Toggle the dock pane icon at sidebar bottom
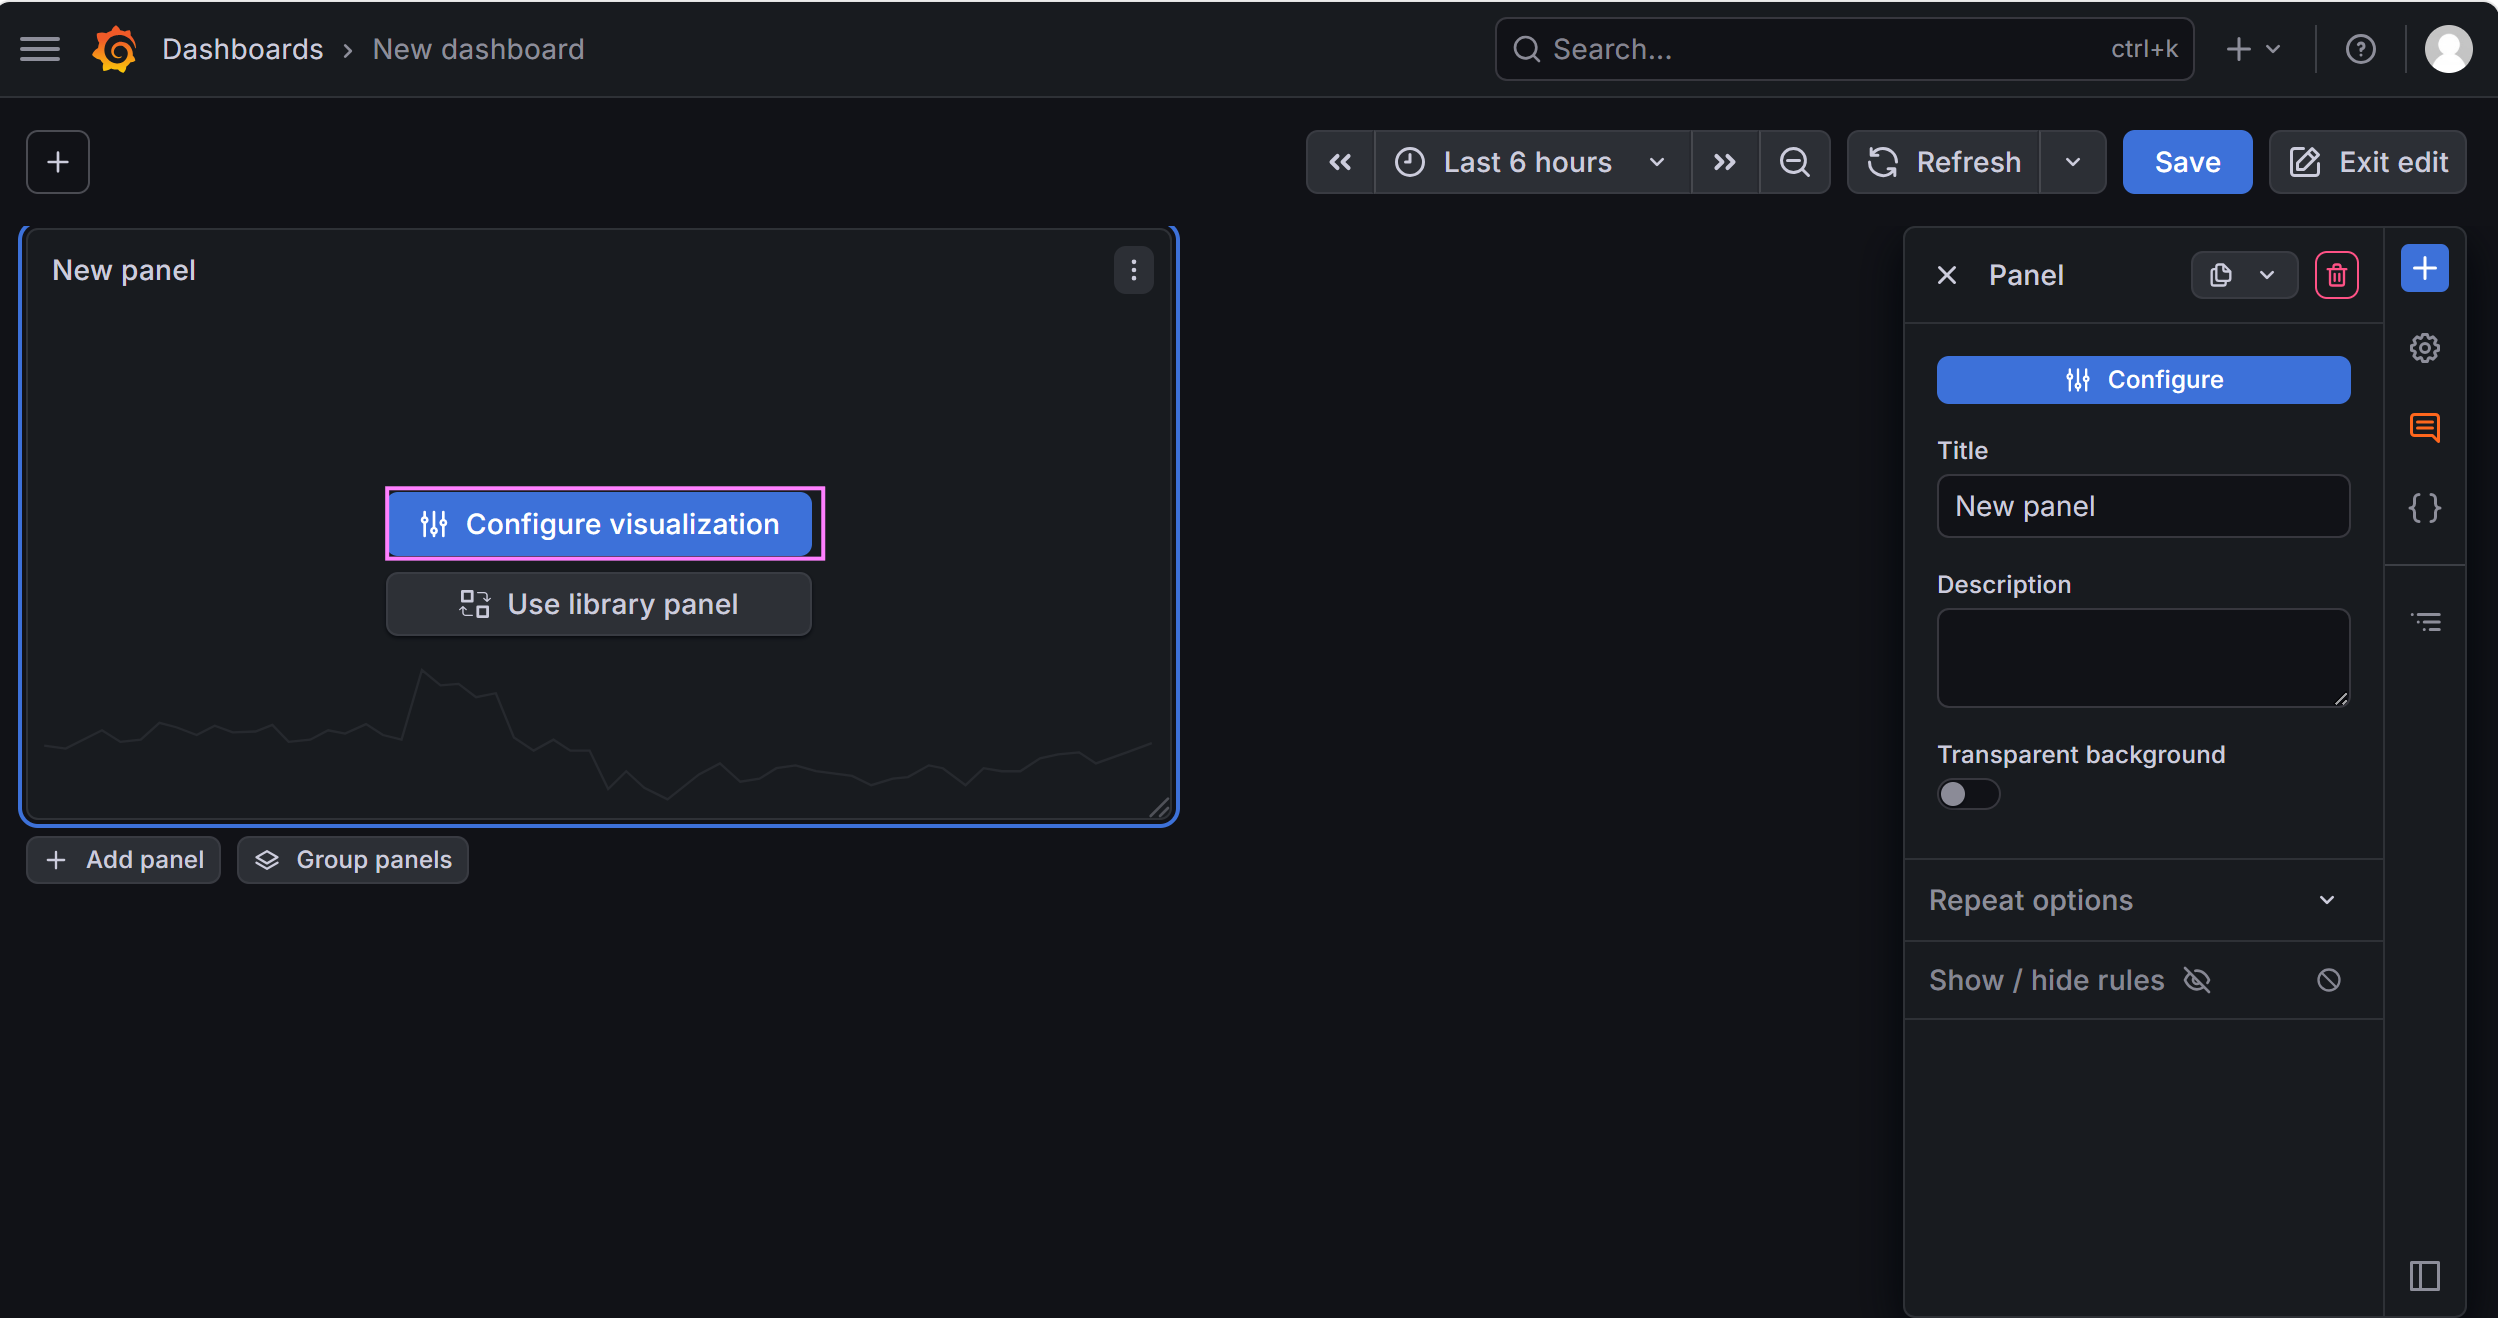The height and width of the screenshot is (1318, 2498). [x=2424, y=1276]
